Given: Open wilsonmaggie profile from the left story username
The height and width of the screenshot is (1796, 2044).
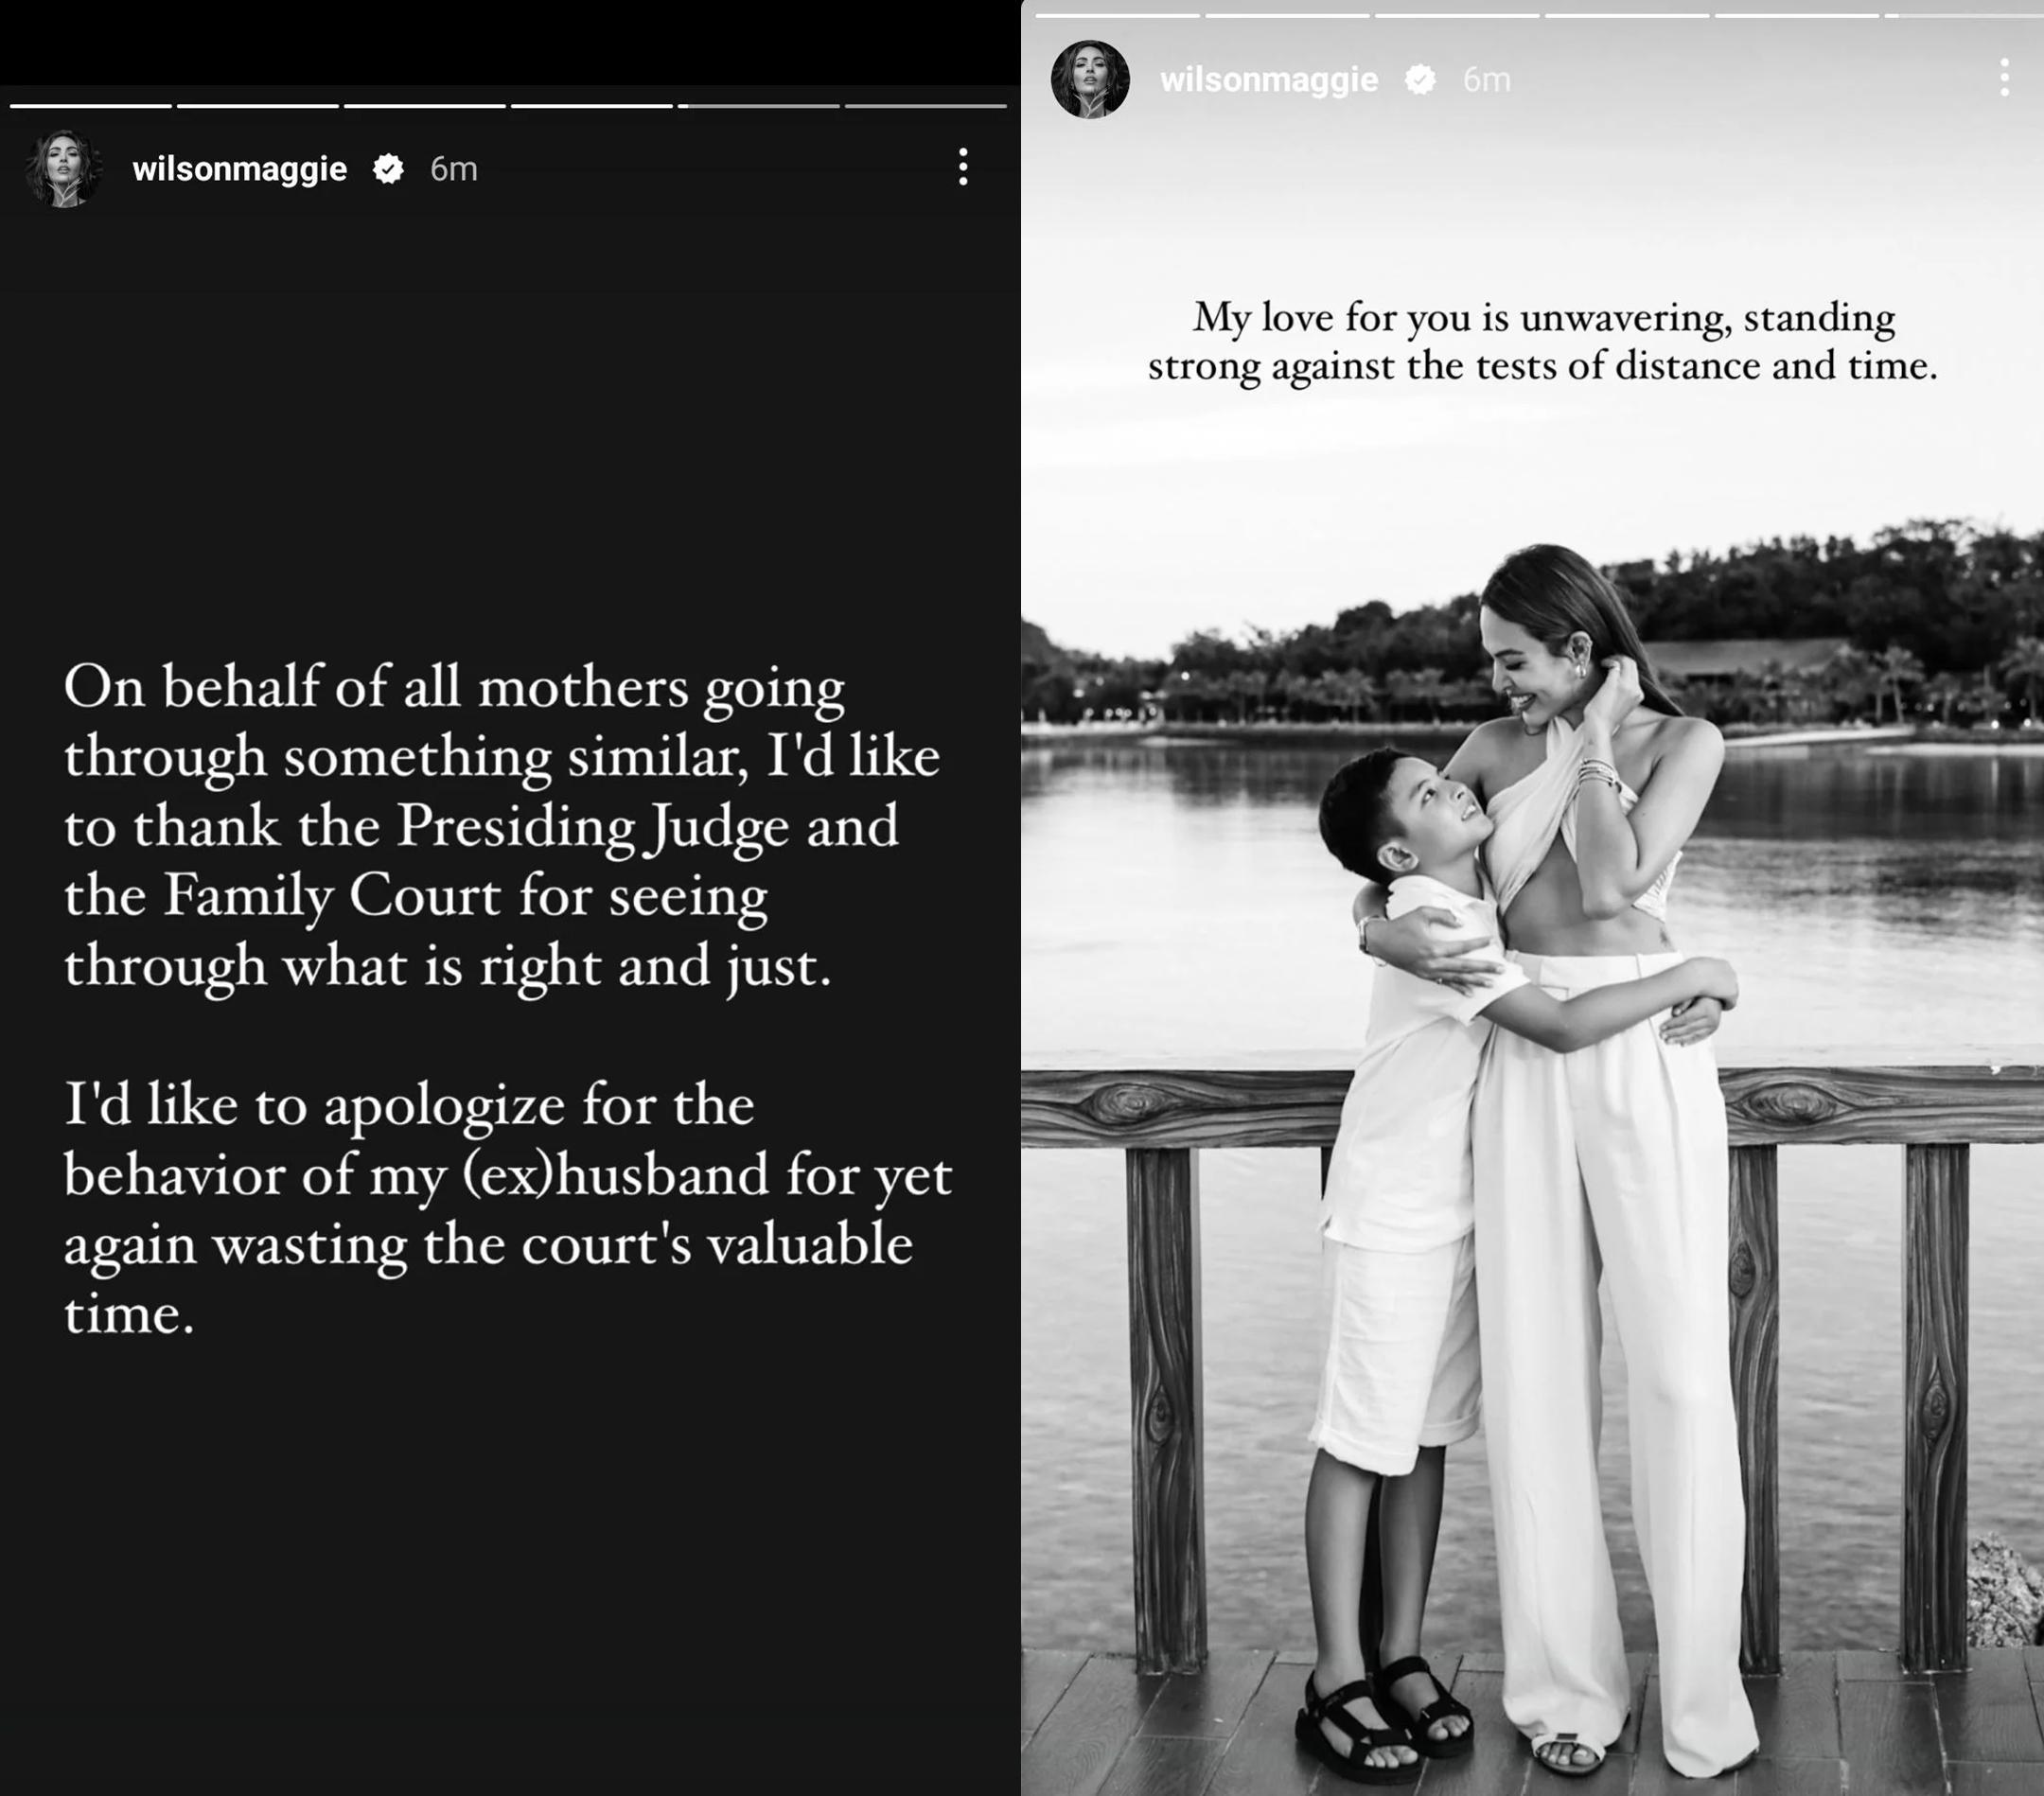Looking at the screenshot, I should click(239, 169).
